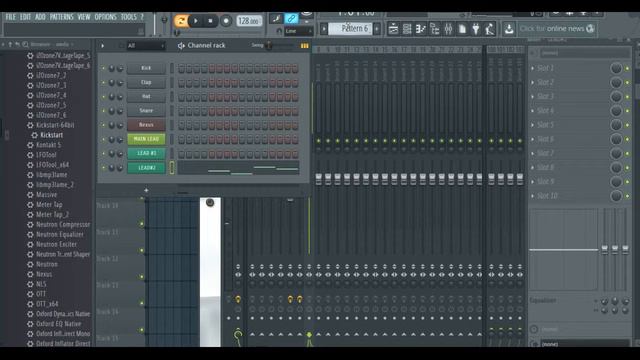
Task: Open the Browser view icon
Action: (435, 29)
